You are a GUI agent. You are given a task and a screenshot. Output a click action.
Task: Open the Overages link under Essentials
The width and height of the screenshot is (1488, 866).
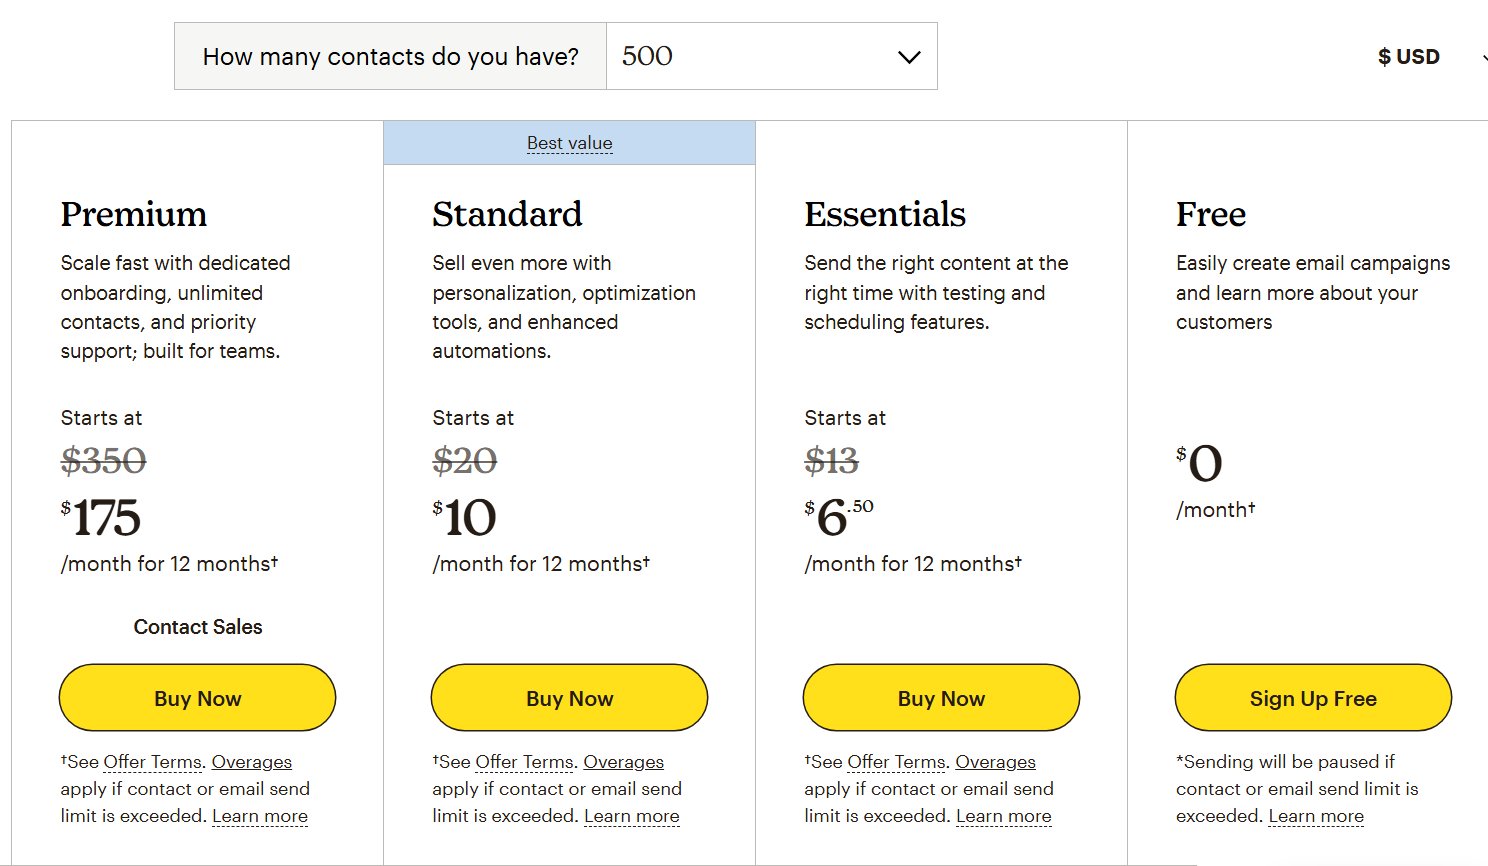click(x=996, y=762)
